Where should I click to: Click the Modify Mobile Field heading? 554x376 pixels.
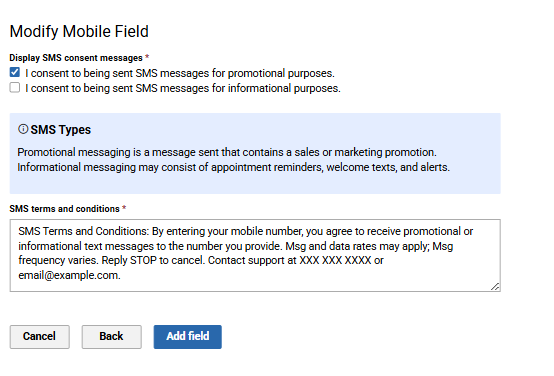pos(79,31)
